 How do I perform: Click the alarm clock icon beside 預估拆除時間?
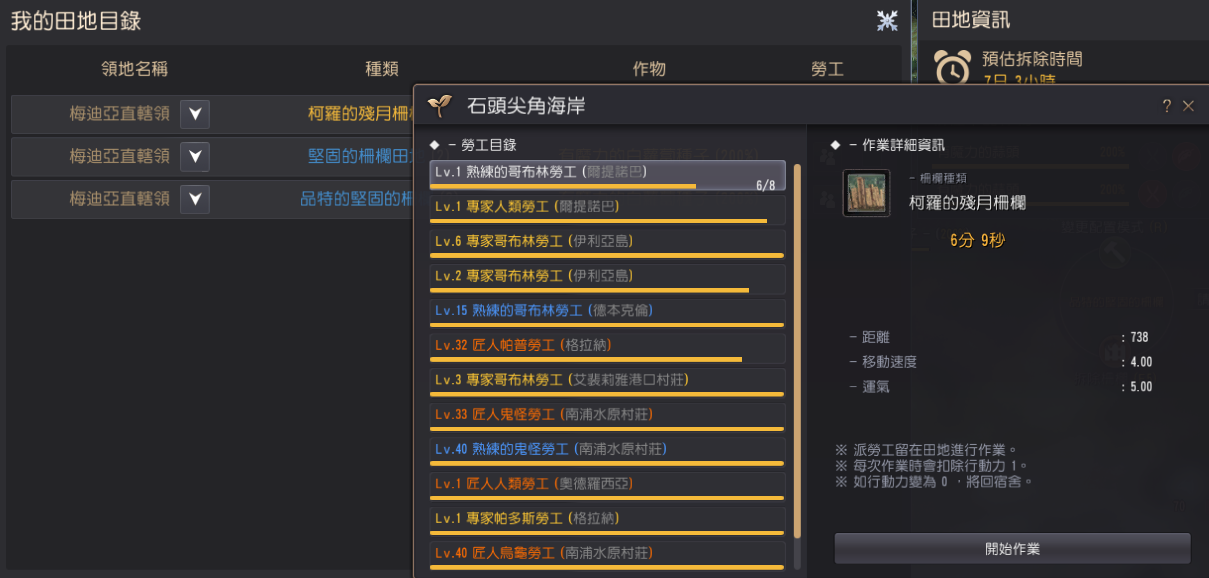coord(952,66)
